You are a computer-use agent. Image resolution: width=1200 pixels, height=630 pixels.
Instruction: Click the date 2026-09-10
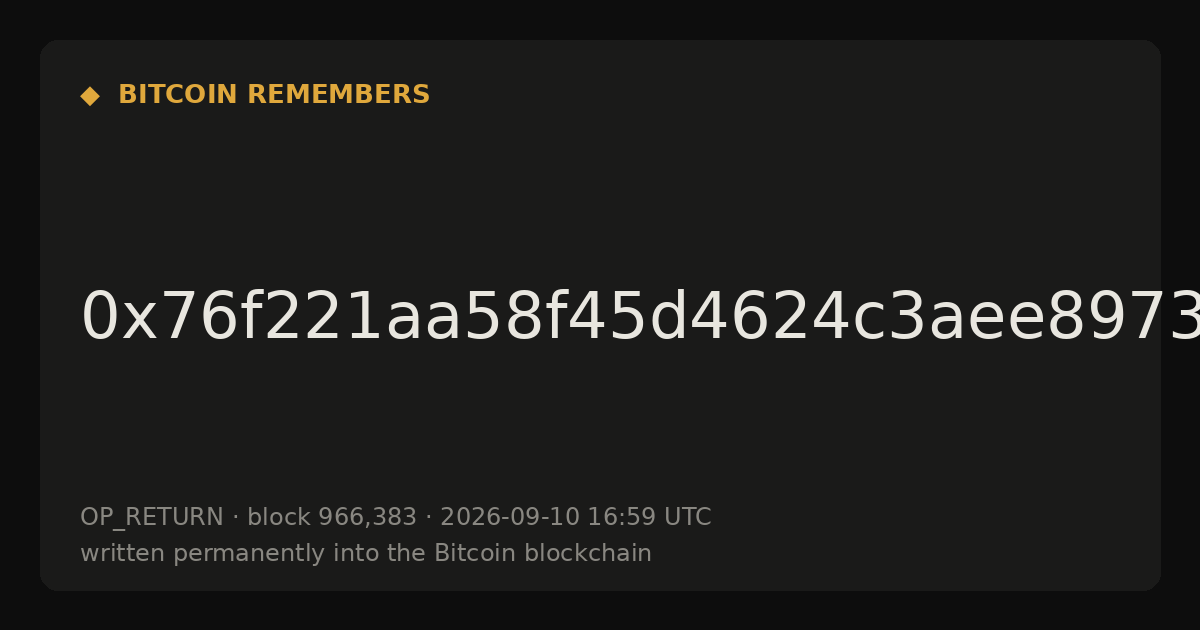510,517
